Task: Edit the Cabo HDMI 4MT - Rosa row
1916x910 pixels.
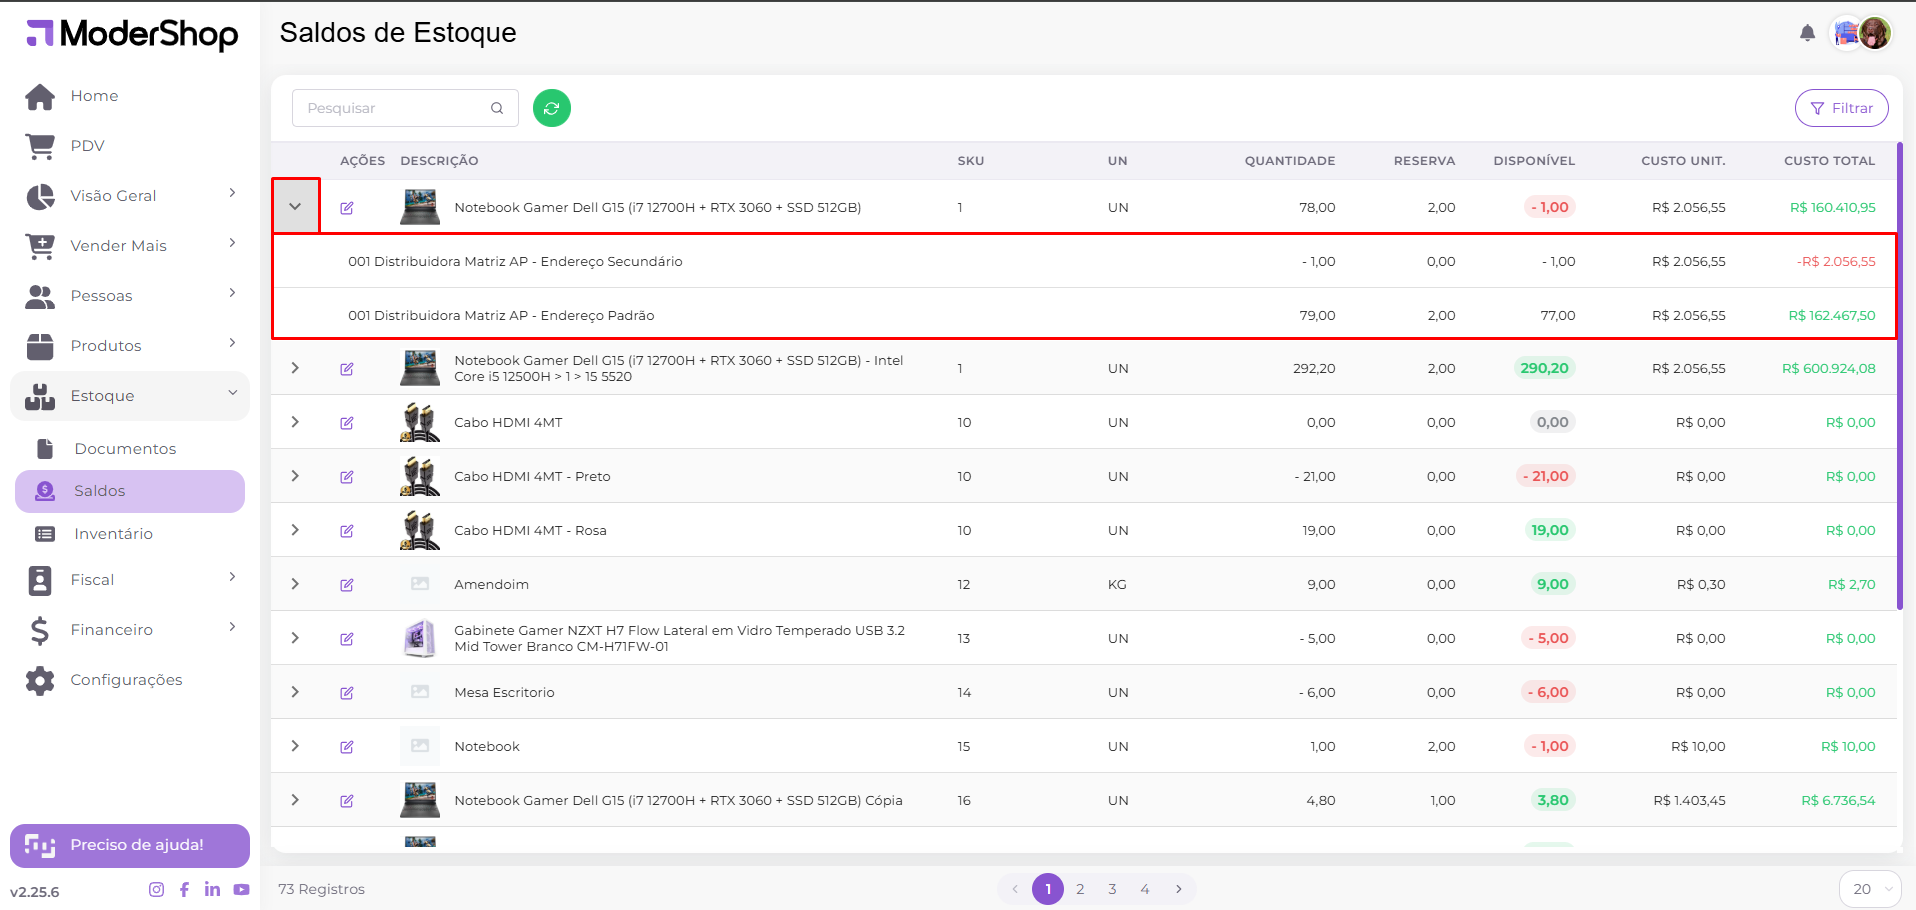Action: [x=347, y=531]
